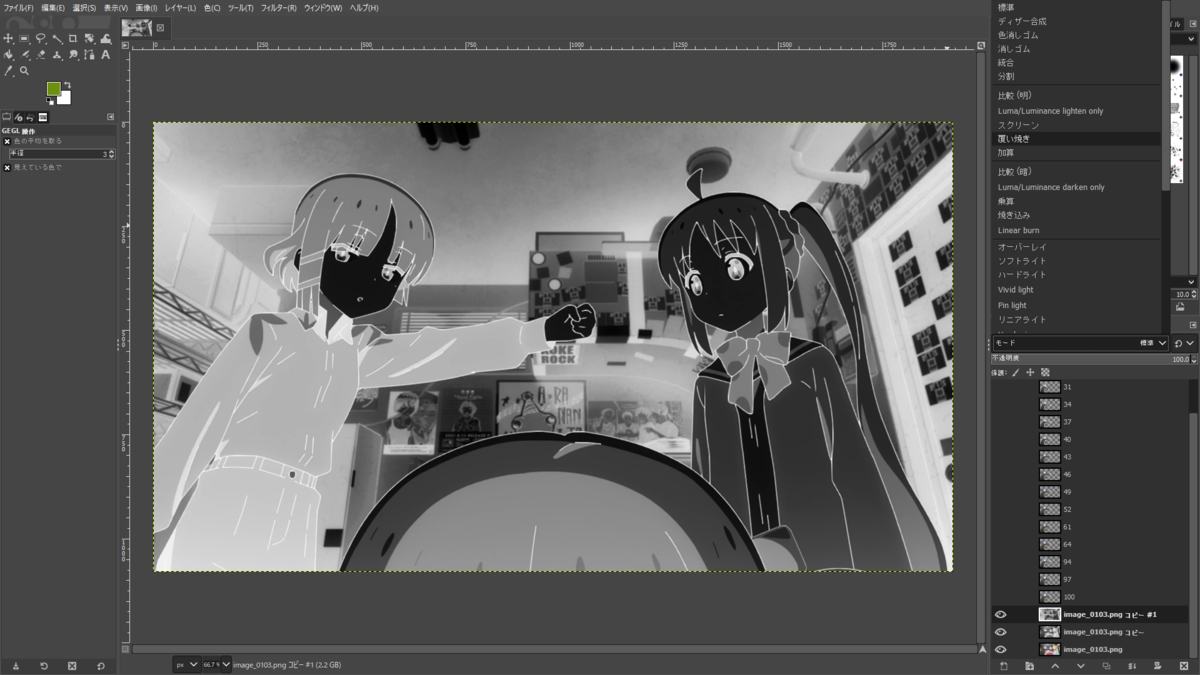Viewport: 1200px width, 675px height.
Task: Hide the bottom image_0103.png layer
Action: point(1000,650)
